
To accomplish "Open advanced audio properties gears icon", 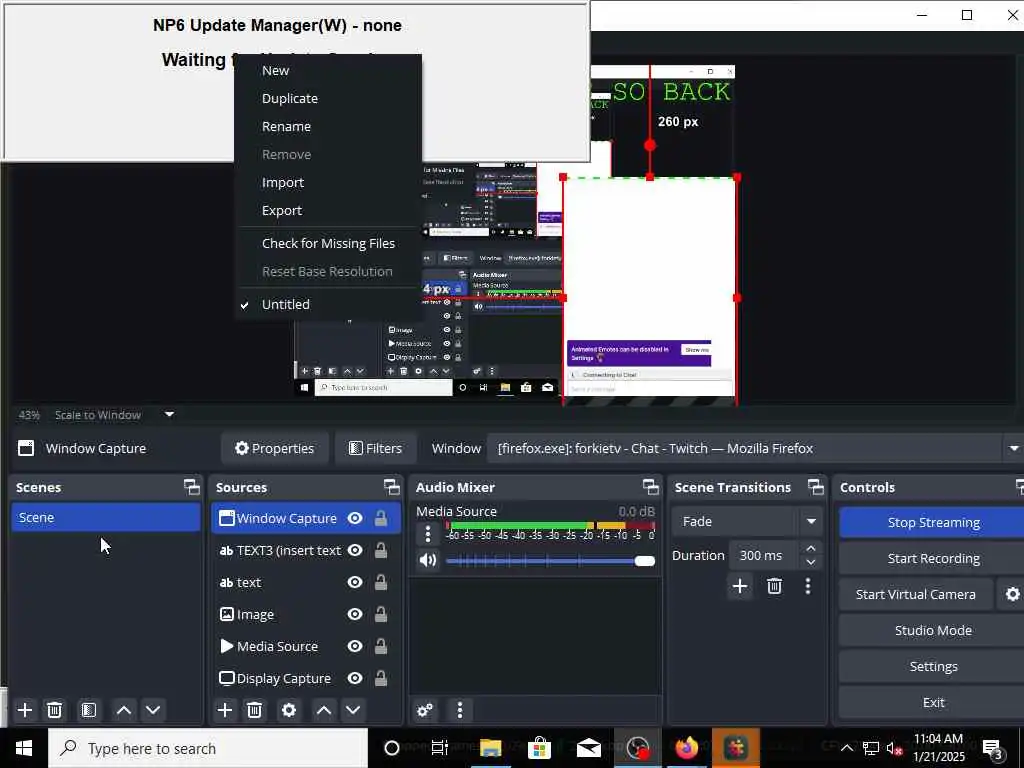I will click(x=425, y=710).
